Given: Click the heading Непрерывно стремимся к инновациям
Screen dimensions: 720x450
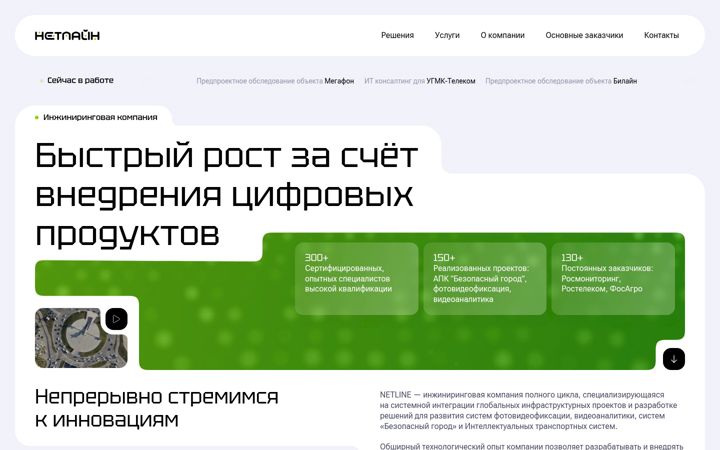Looking at the screenshot, I should coord(157,408).
